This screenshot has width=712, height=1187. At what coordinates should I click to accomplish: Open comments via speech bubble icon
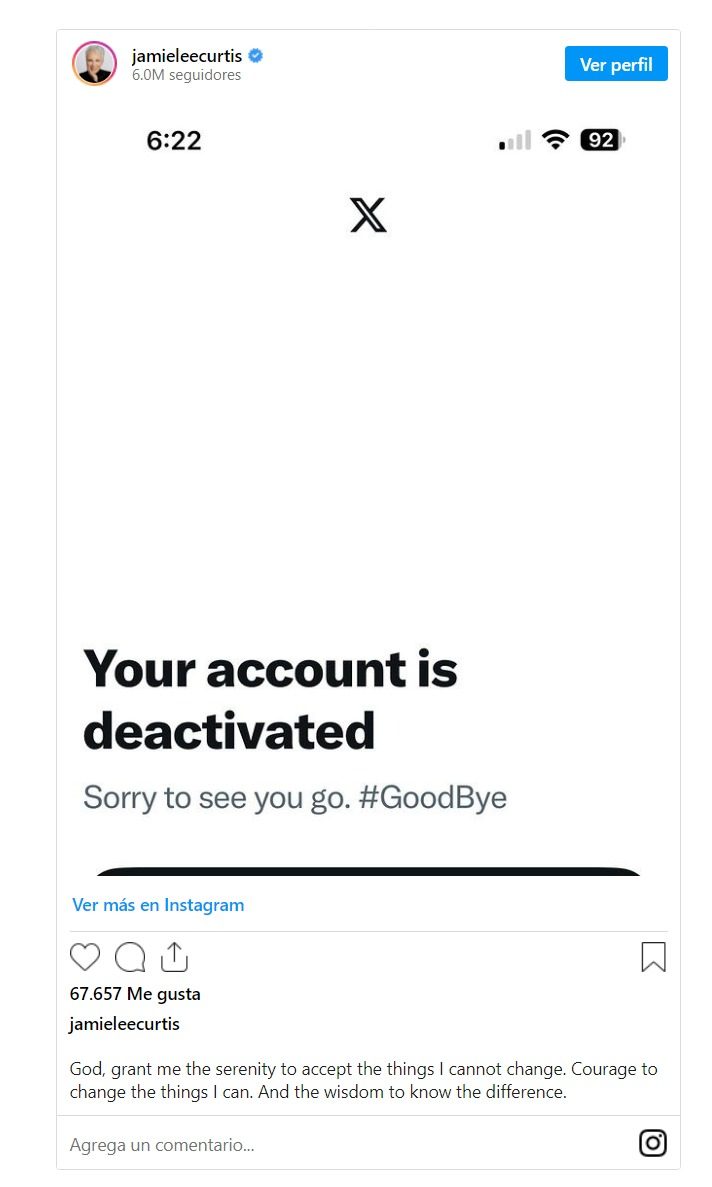130,957
